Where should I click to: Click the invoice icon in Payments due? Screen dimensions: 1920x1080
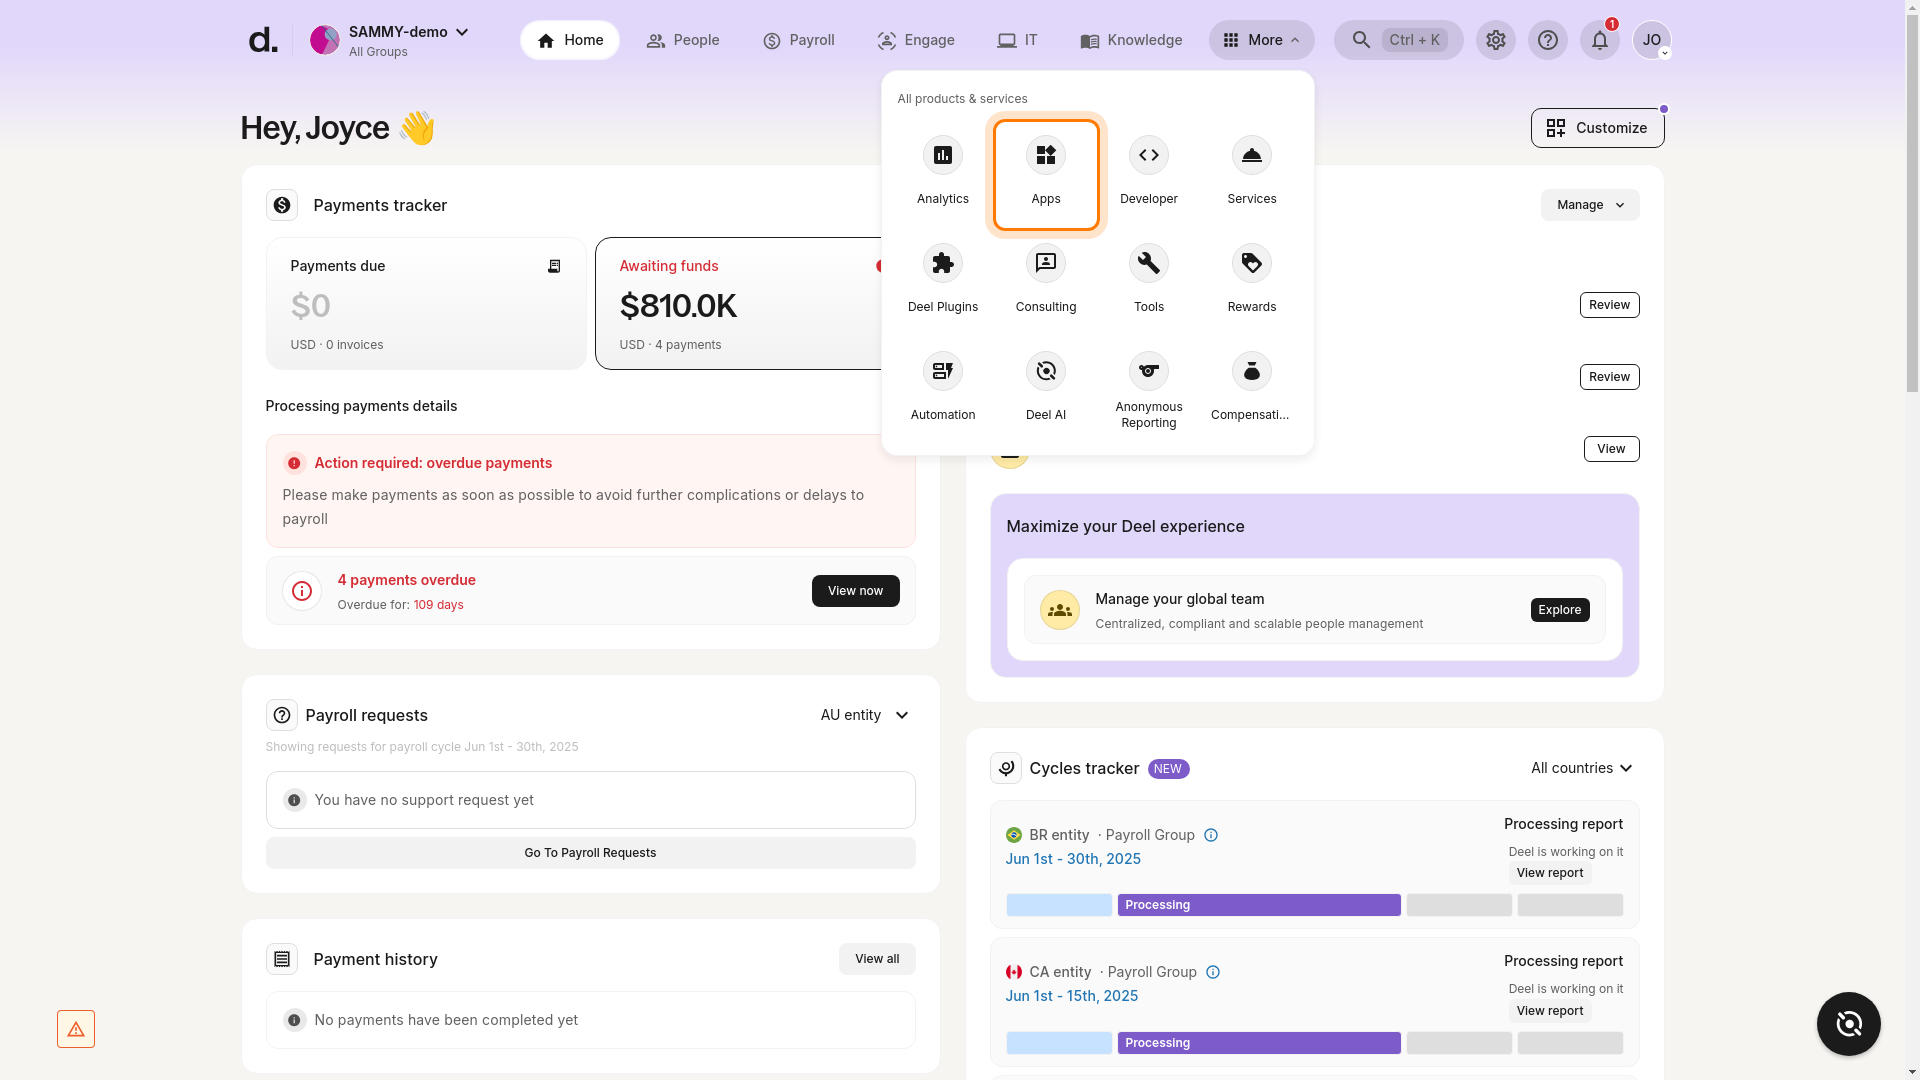(554, 266)
